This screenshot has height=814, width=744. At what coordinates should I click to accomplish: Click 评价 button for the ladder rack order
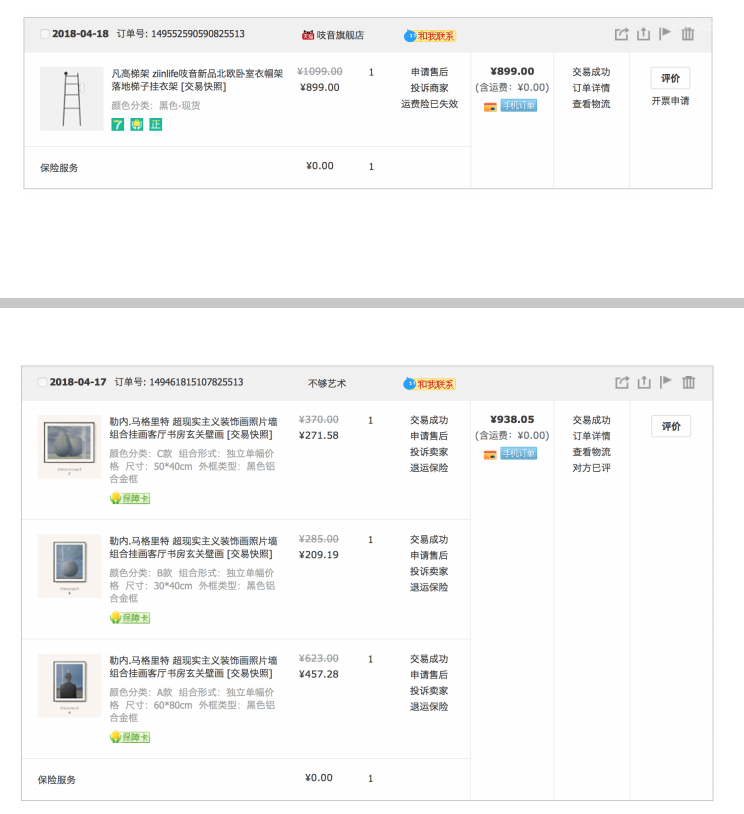670,78
